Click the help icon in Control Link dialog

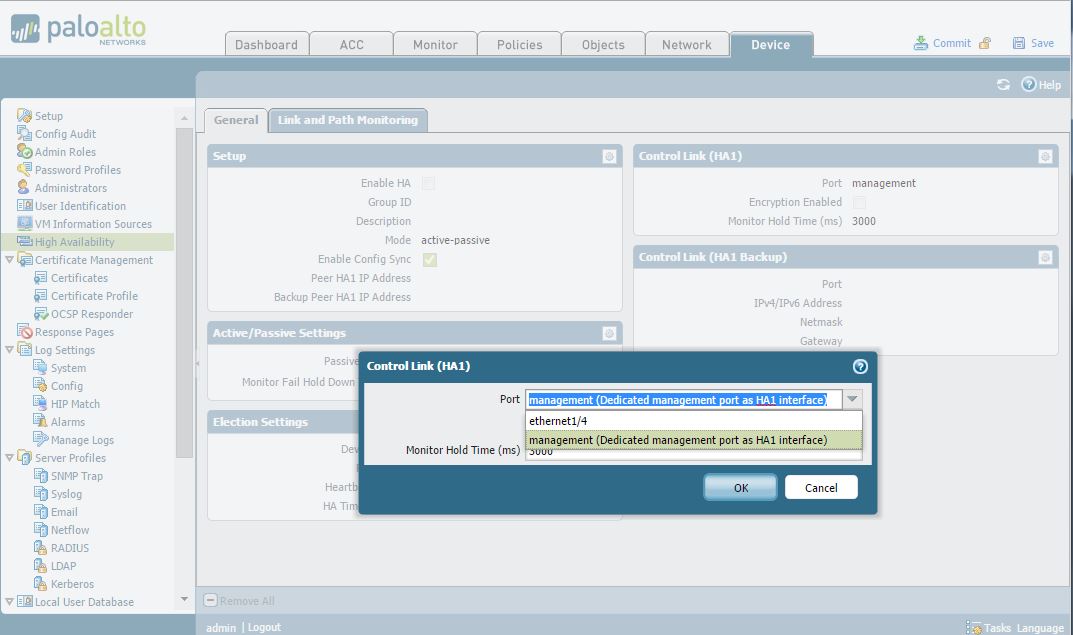click(860, 366)
